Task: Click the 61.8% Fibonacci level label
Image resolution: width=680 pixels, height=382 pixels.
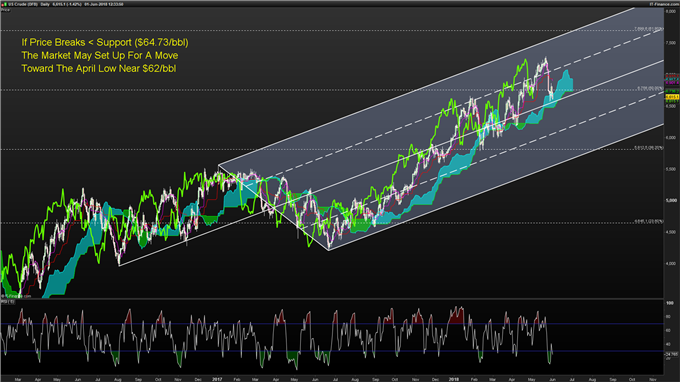Action: coord(649,29)
